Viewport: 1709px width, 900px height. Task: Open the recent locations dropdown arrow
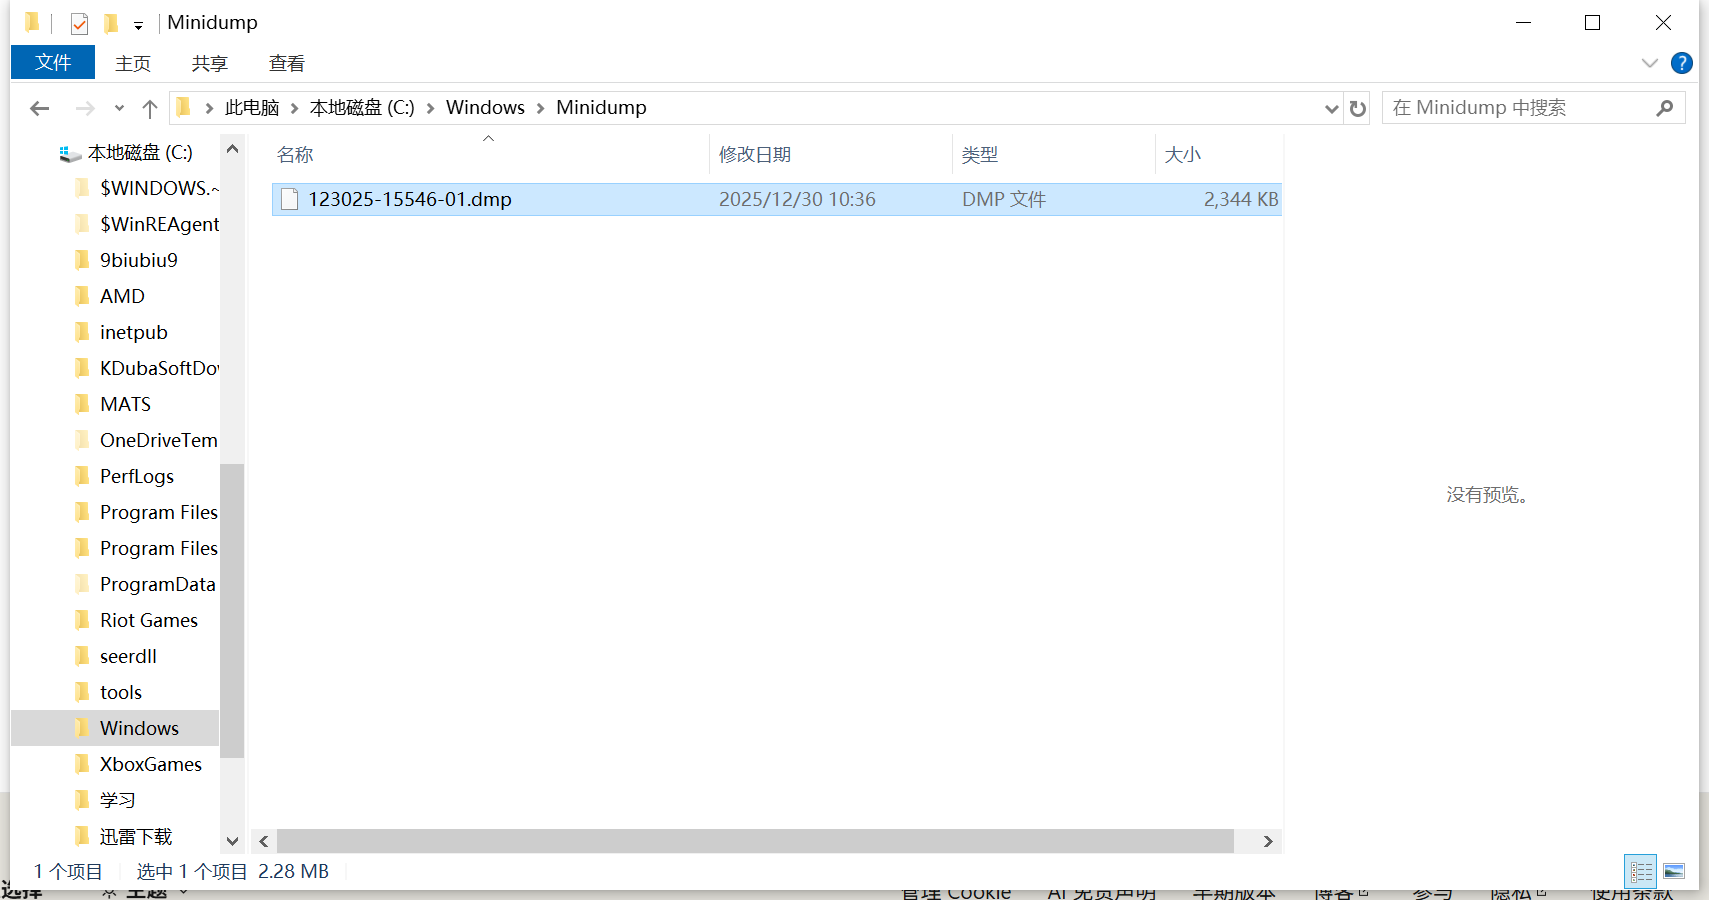click(x=119, y=108)
